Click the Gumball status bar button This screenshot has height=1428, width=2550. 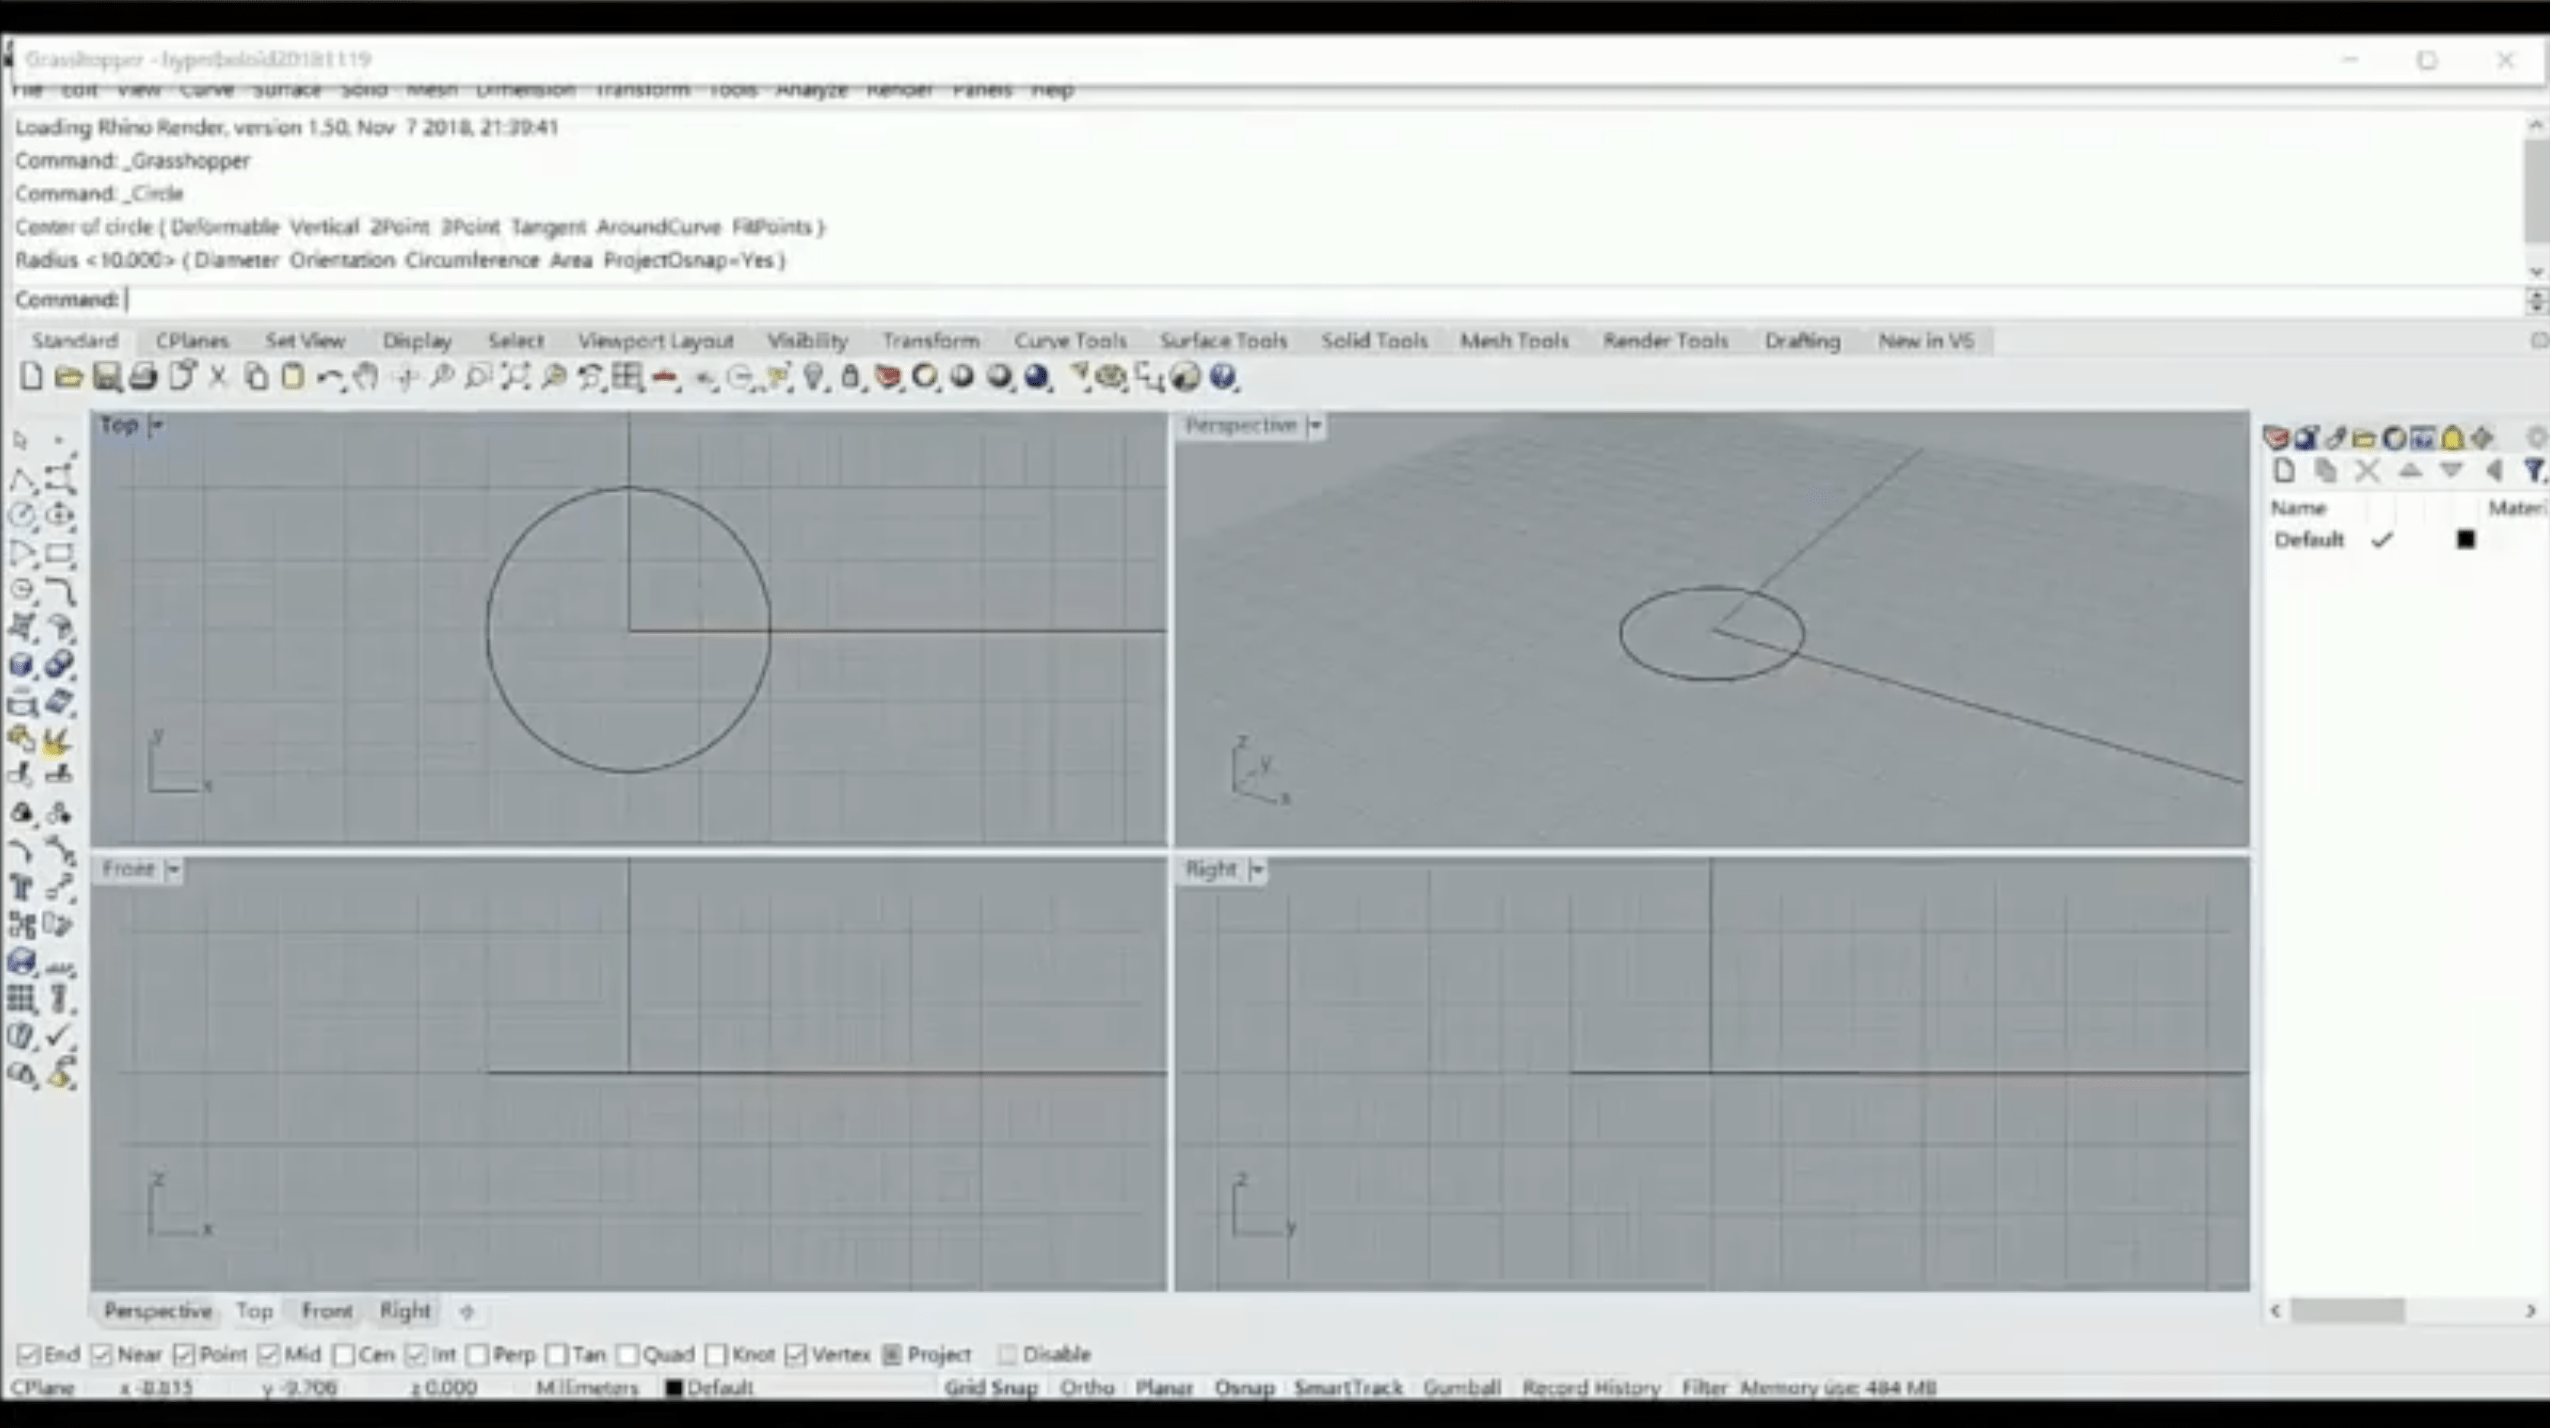(1461, 1387)
